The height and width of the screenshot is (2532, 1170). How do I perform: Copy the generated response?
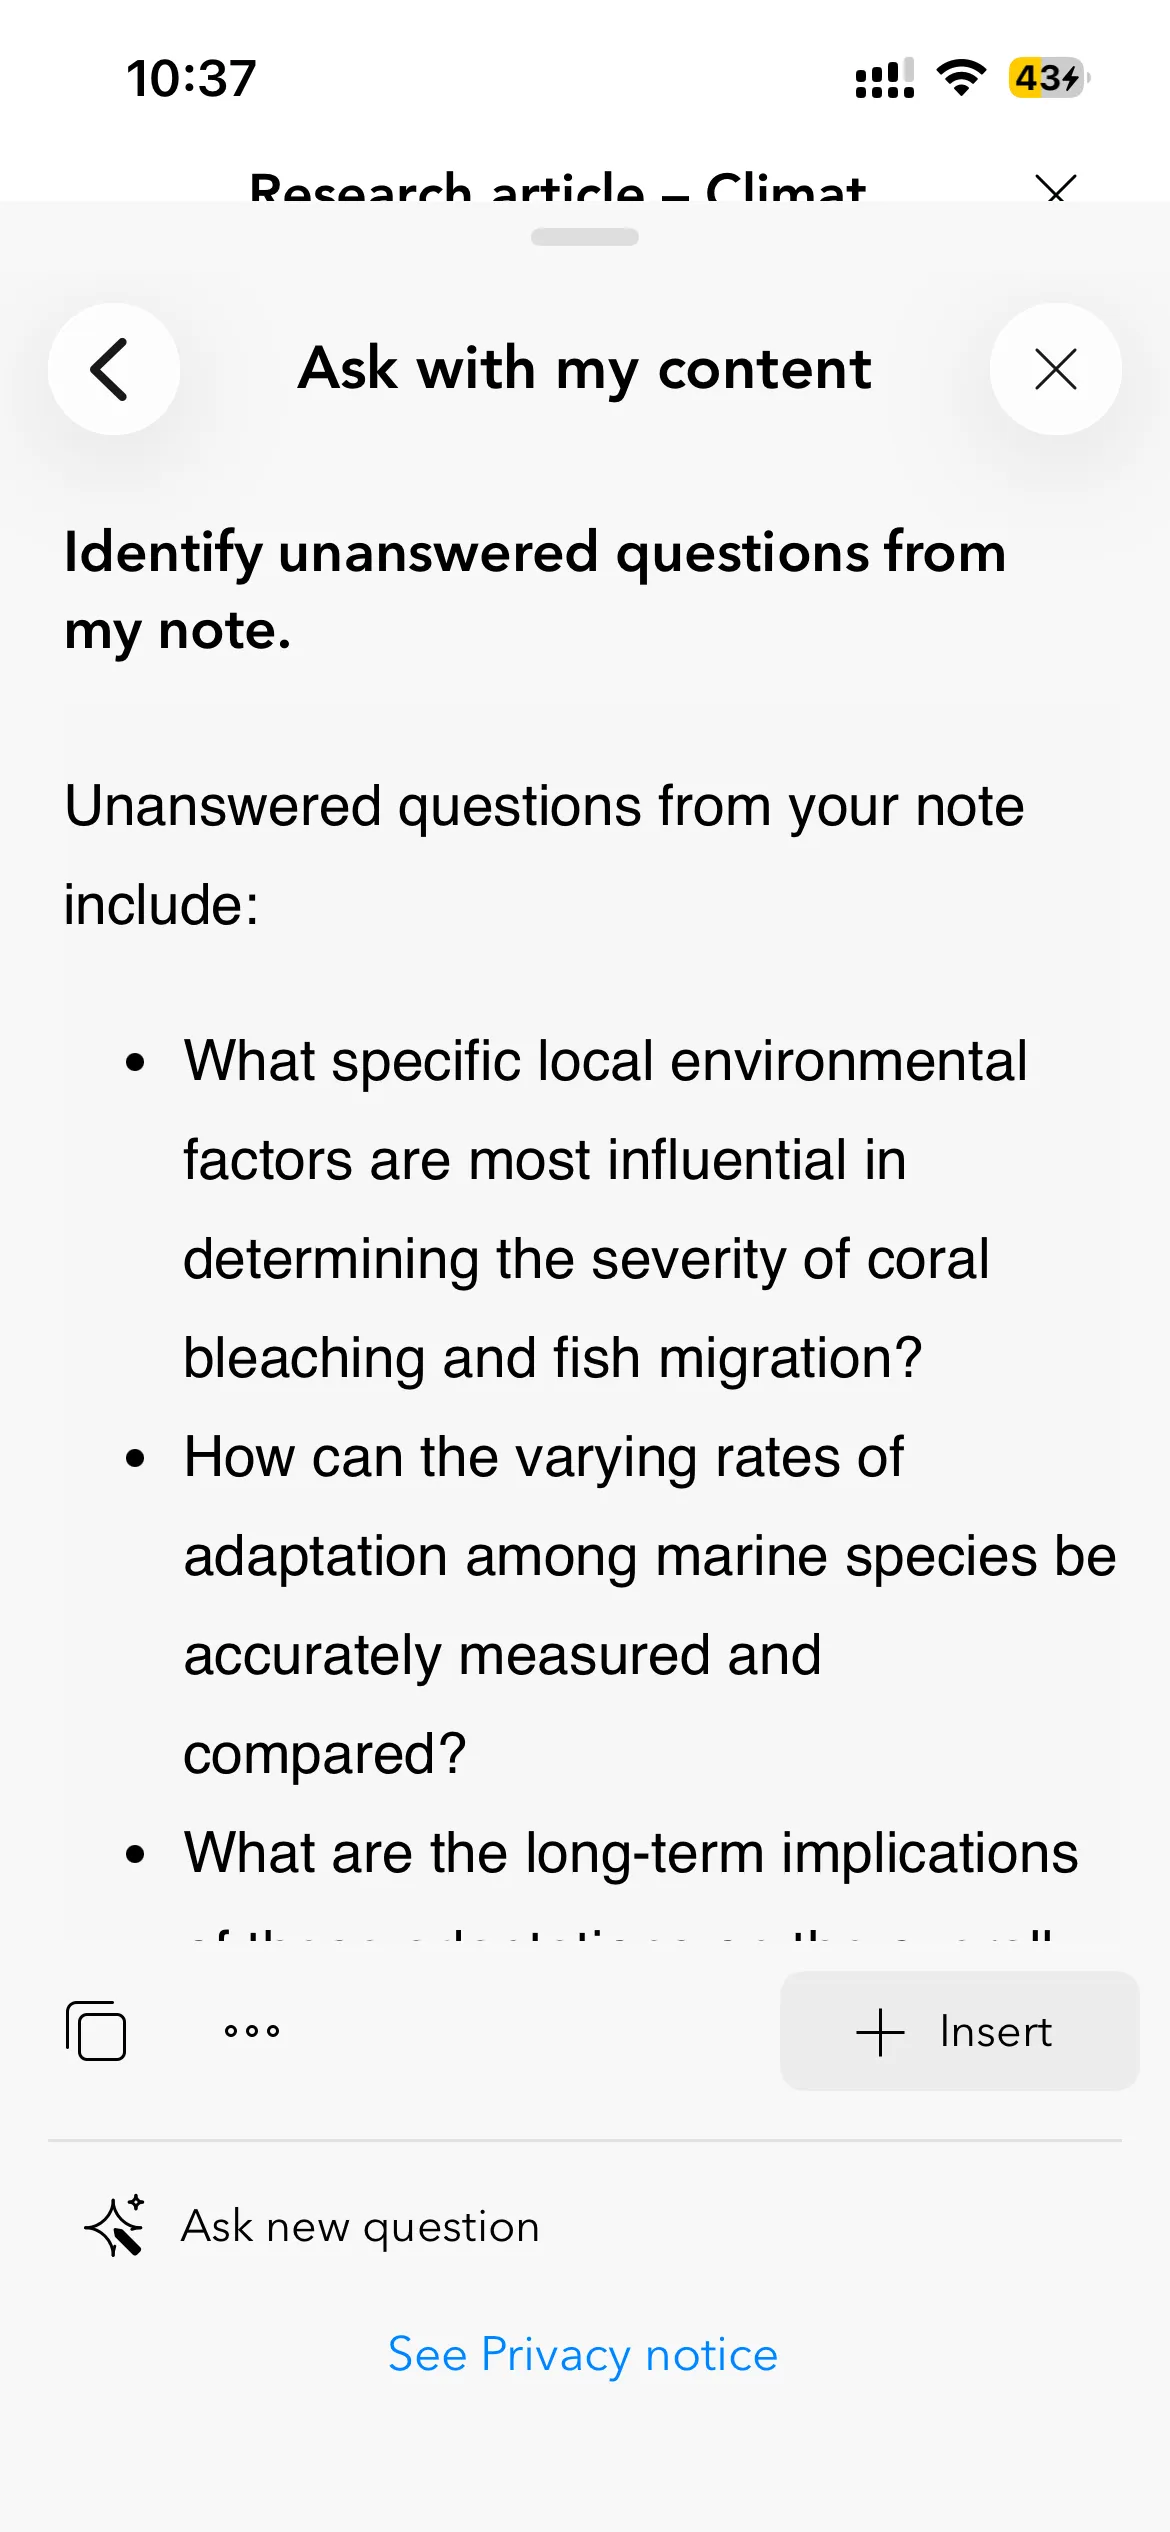coord(96,2031)
